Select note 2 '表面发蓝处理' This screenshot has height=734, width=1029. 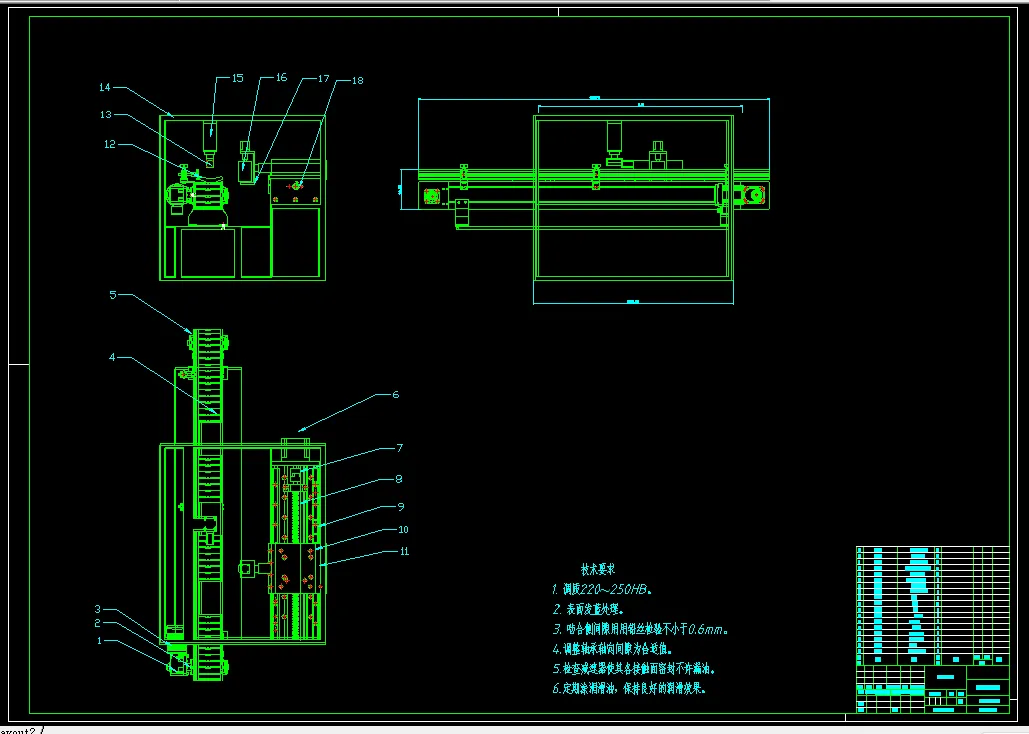[x=588, y=609]
